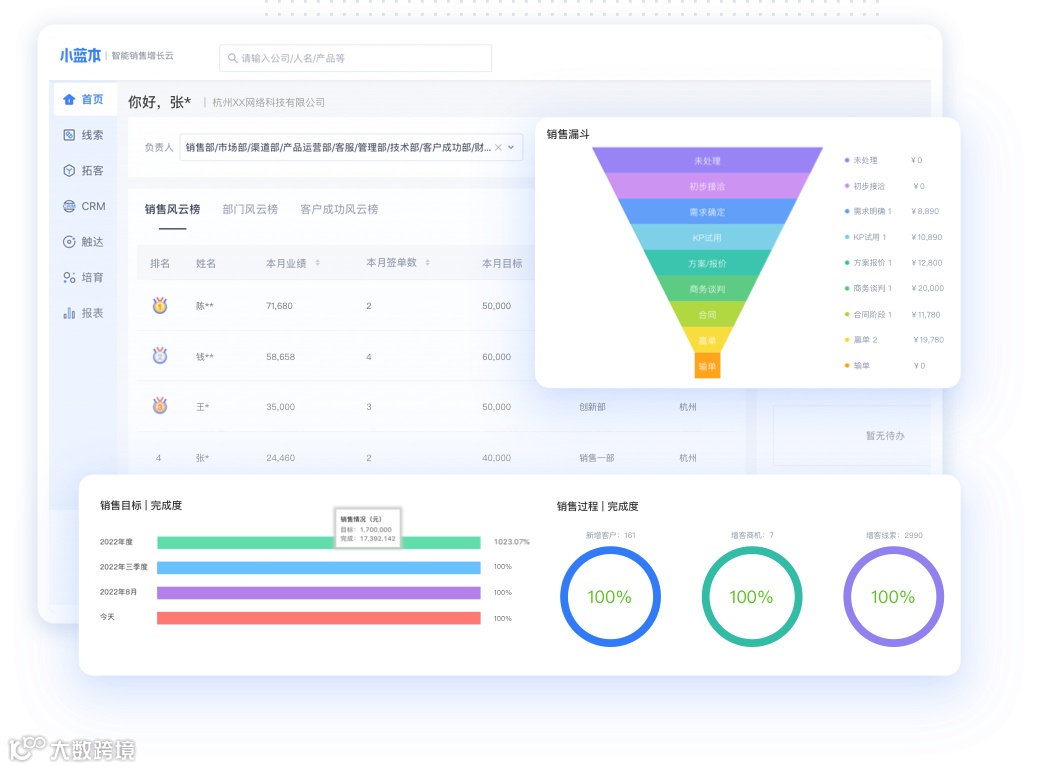The width and height of the screenshot is (1039, 769).
Task: Click the 姓名 column header
Action: pyautogui.click(x=206, y=264)
